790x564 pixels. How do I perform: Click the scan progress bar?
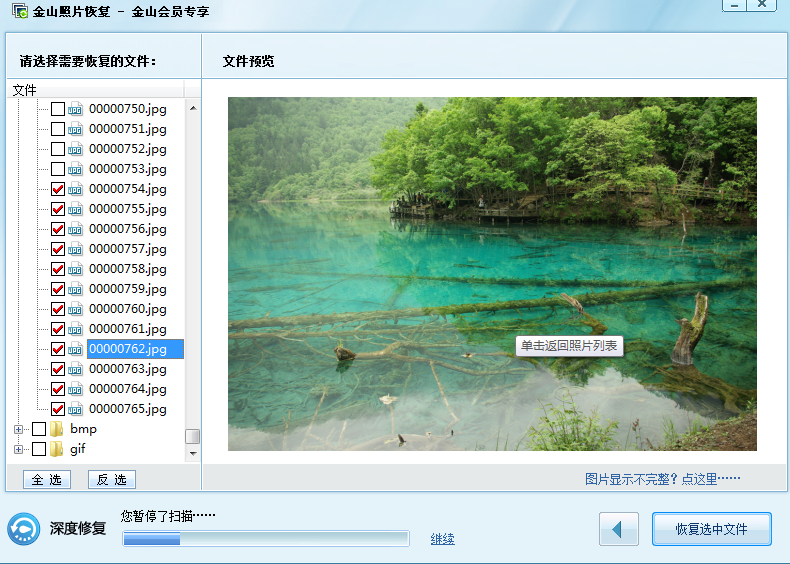(266, 538)
